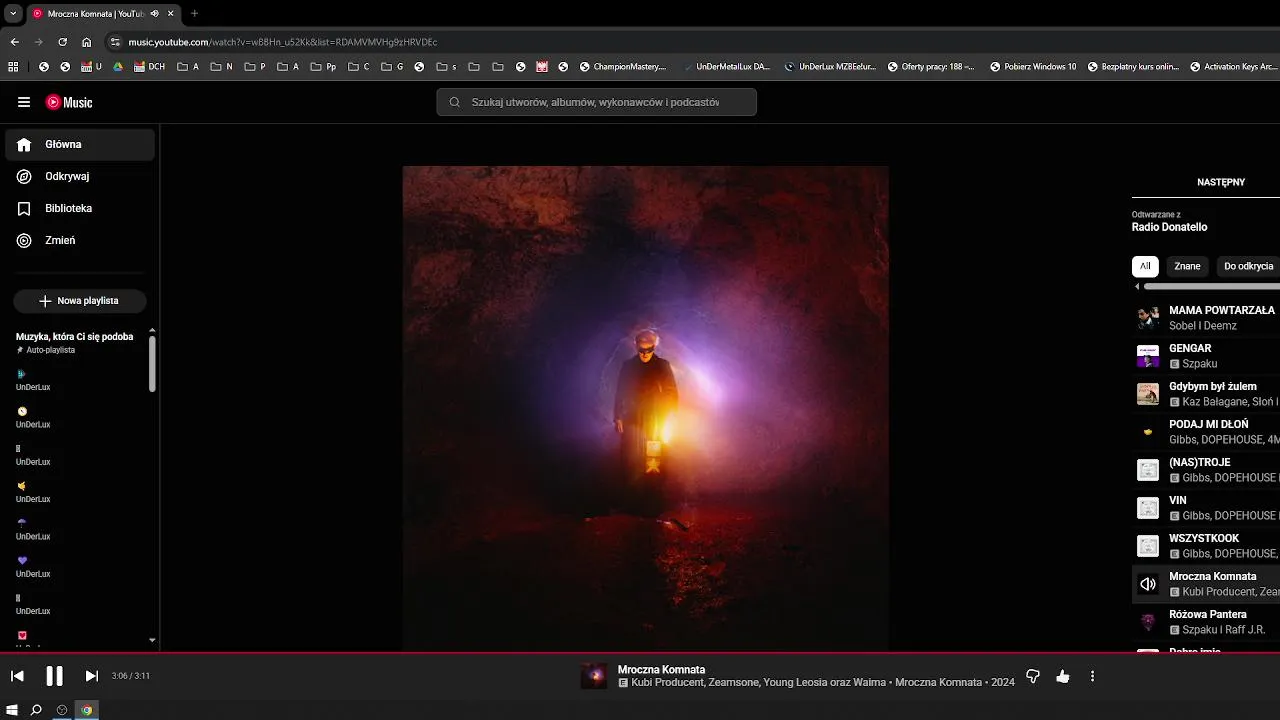Open browser tab search dropdown

[x=13, y=13]
